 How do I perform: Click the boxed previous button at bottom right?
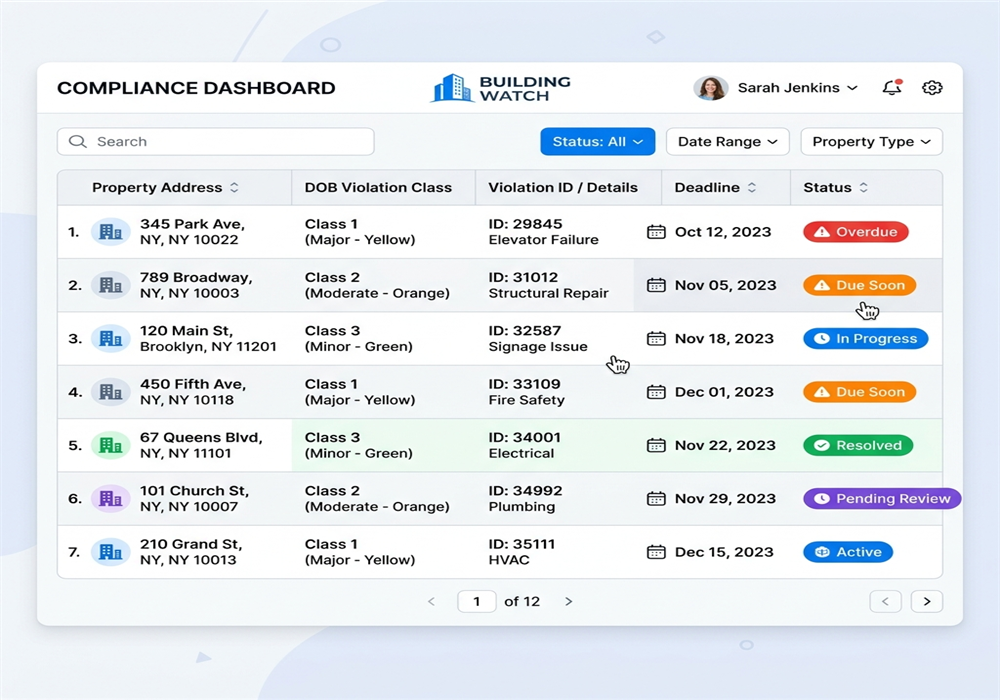coord(885,601)
